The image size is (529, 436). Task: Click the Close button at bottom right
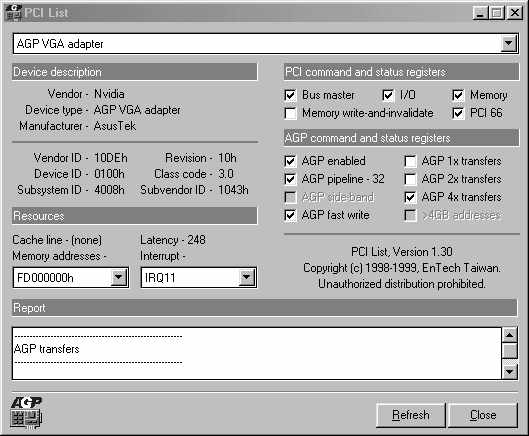coord(483,415)
